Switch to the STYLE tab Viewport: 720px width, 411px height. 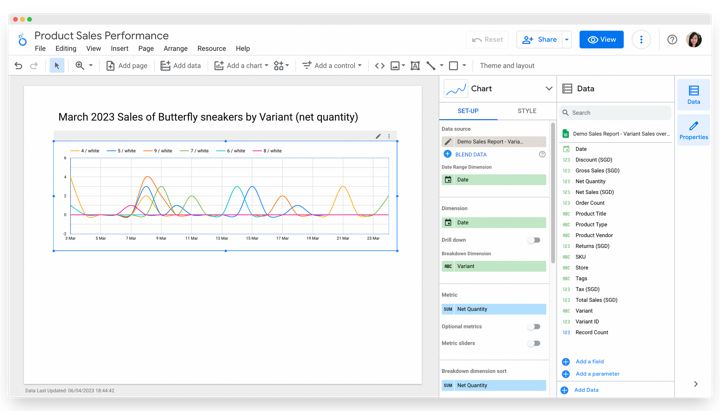pos(527,111)
